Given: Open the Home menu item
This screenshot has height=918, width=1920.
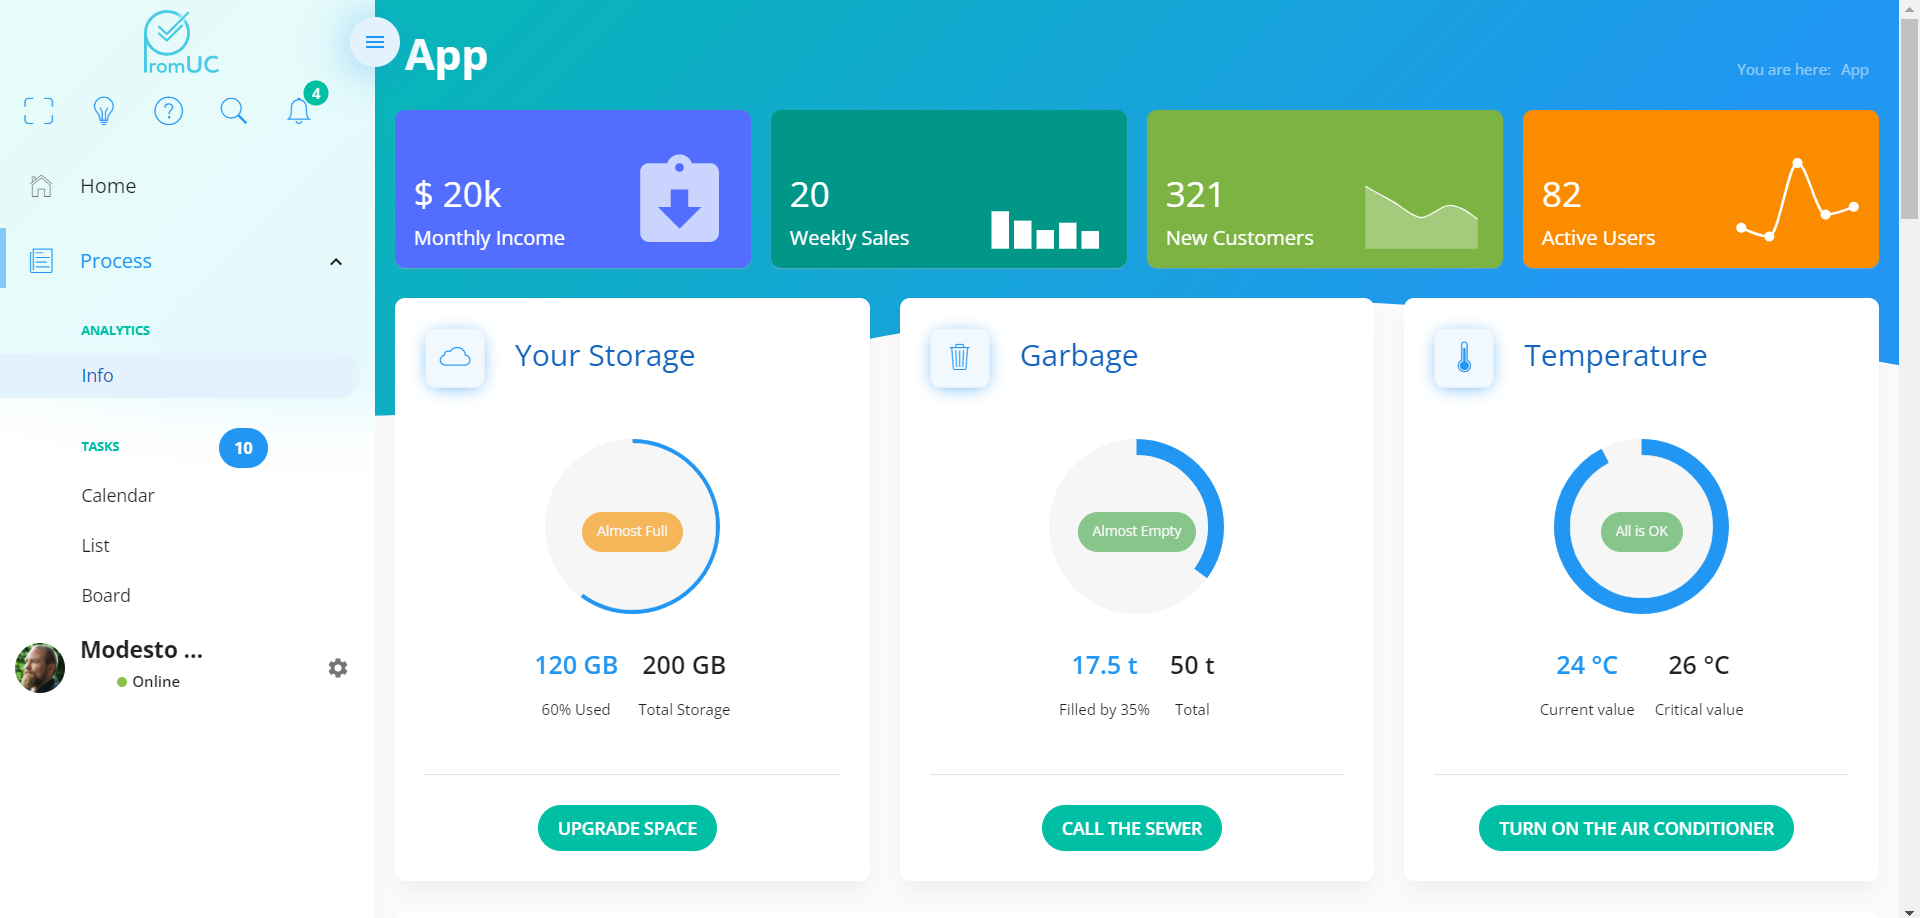Looking at the screenshot, I should [108, 186].
